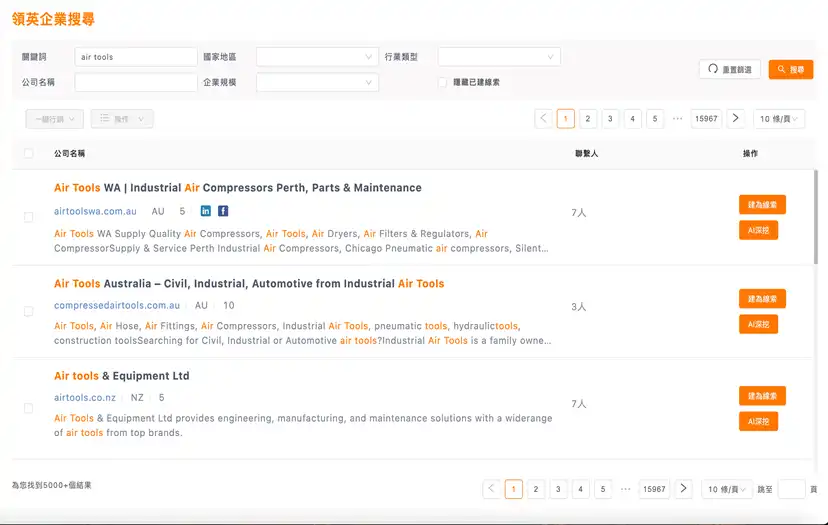The height and width of the screenshot is (525, 828).
Task: Open the operations dropdown with list icon
Action: point(122,119)
